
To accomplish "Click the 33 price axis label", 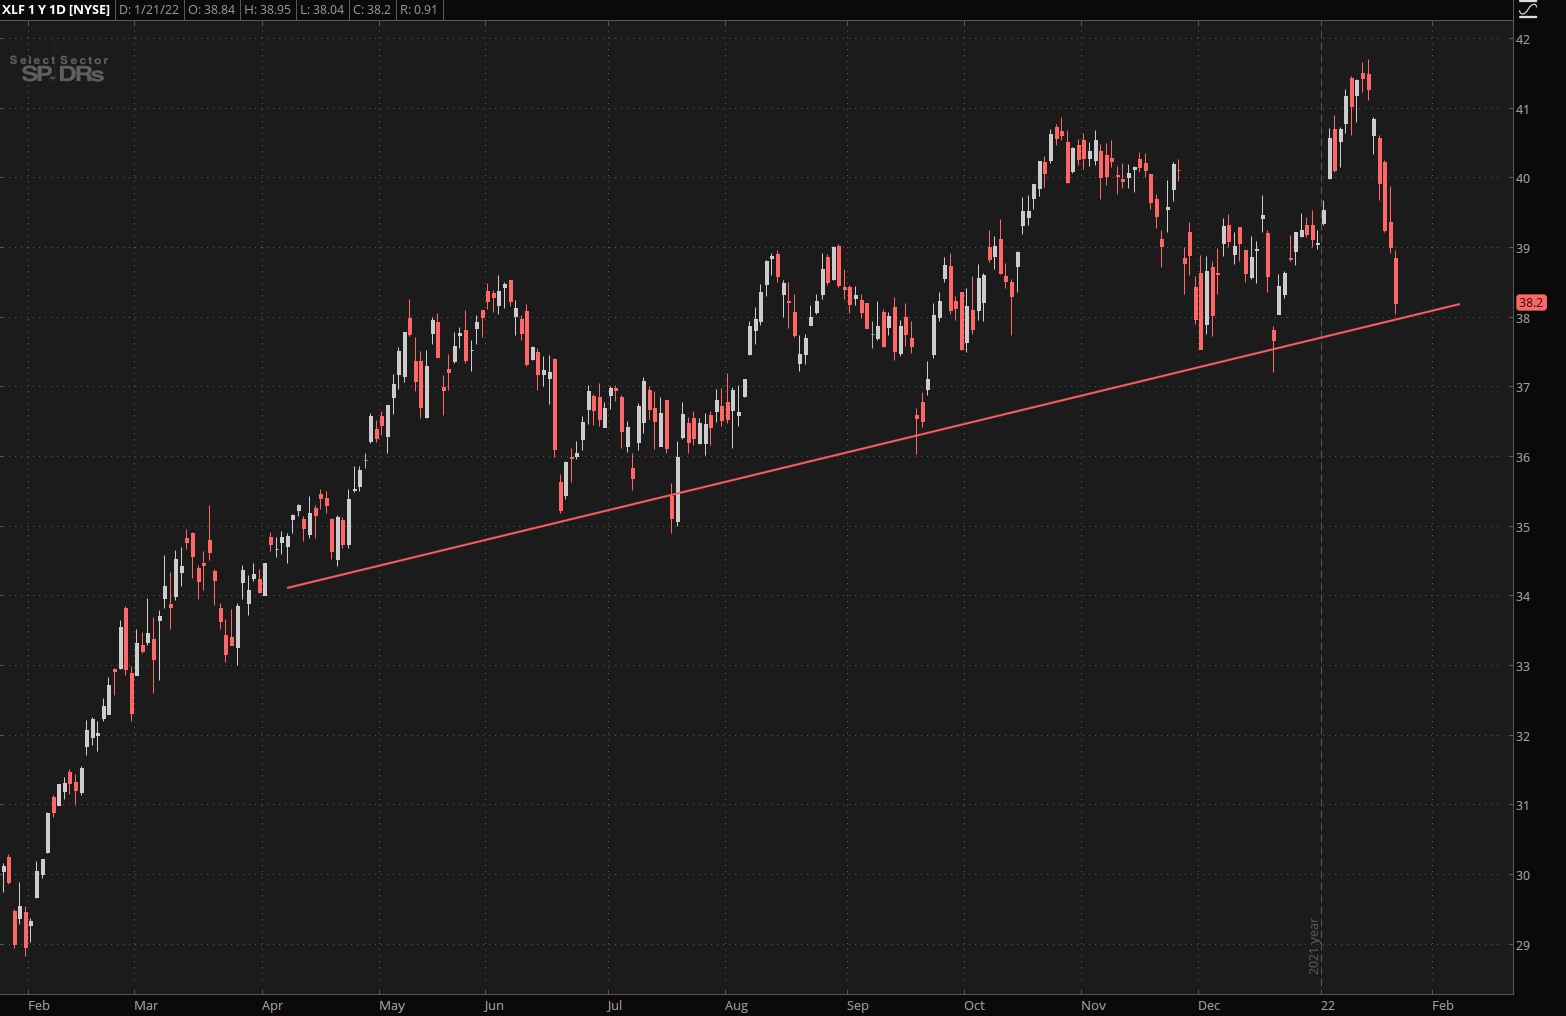I will (x=1523, y=666).
